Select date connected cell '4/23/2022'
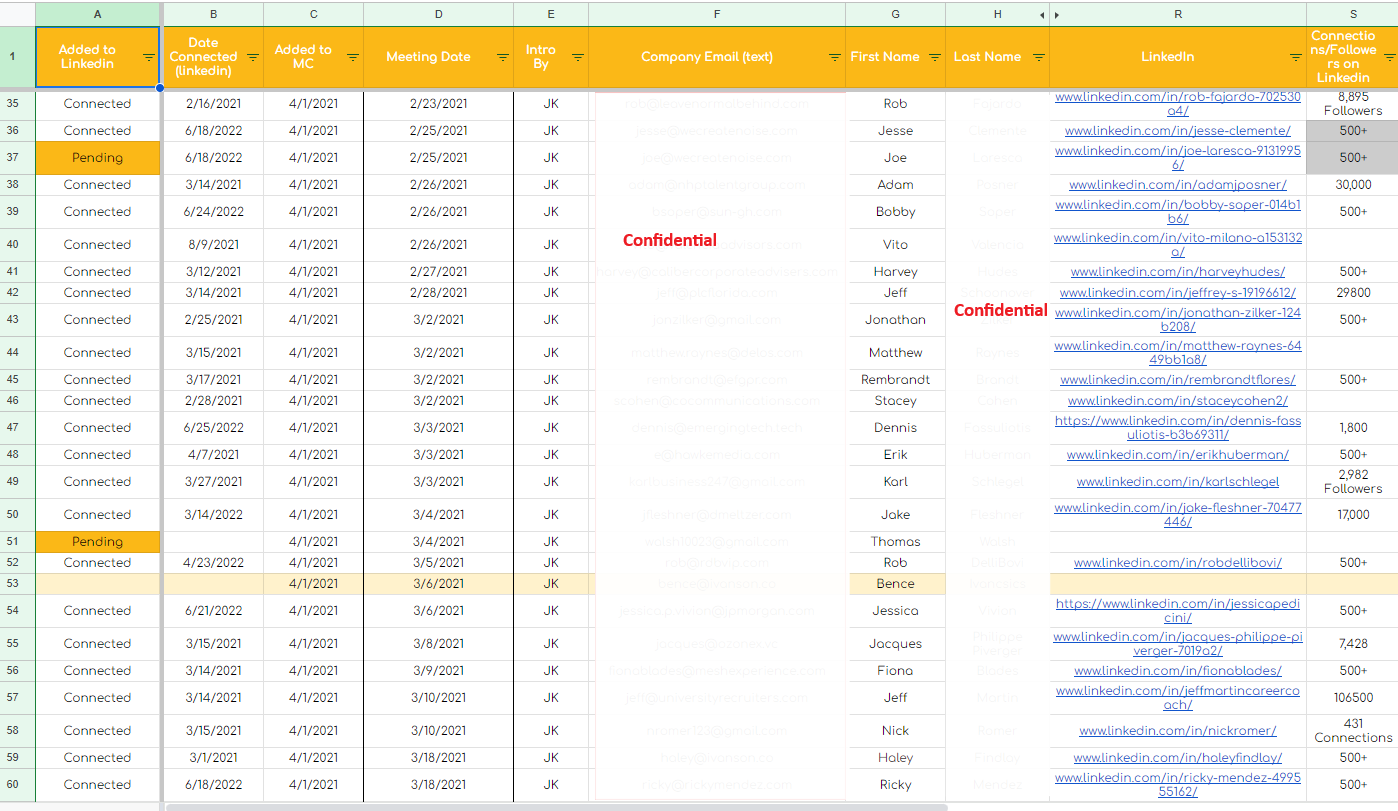The image size is (1398, 811). [x=214, y=563]
